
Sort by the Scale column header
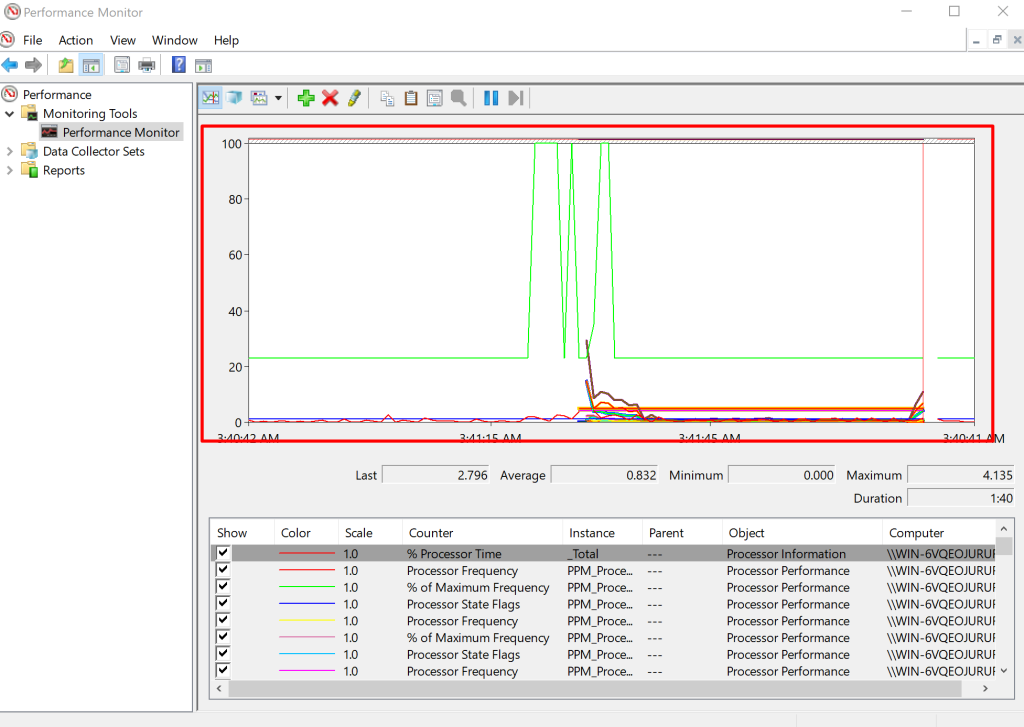pyautogui.click(x=370, y=532)
